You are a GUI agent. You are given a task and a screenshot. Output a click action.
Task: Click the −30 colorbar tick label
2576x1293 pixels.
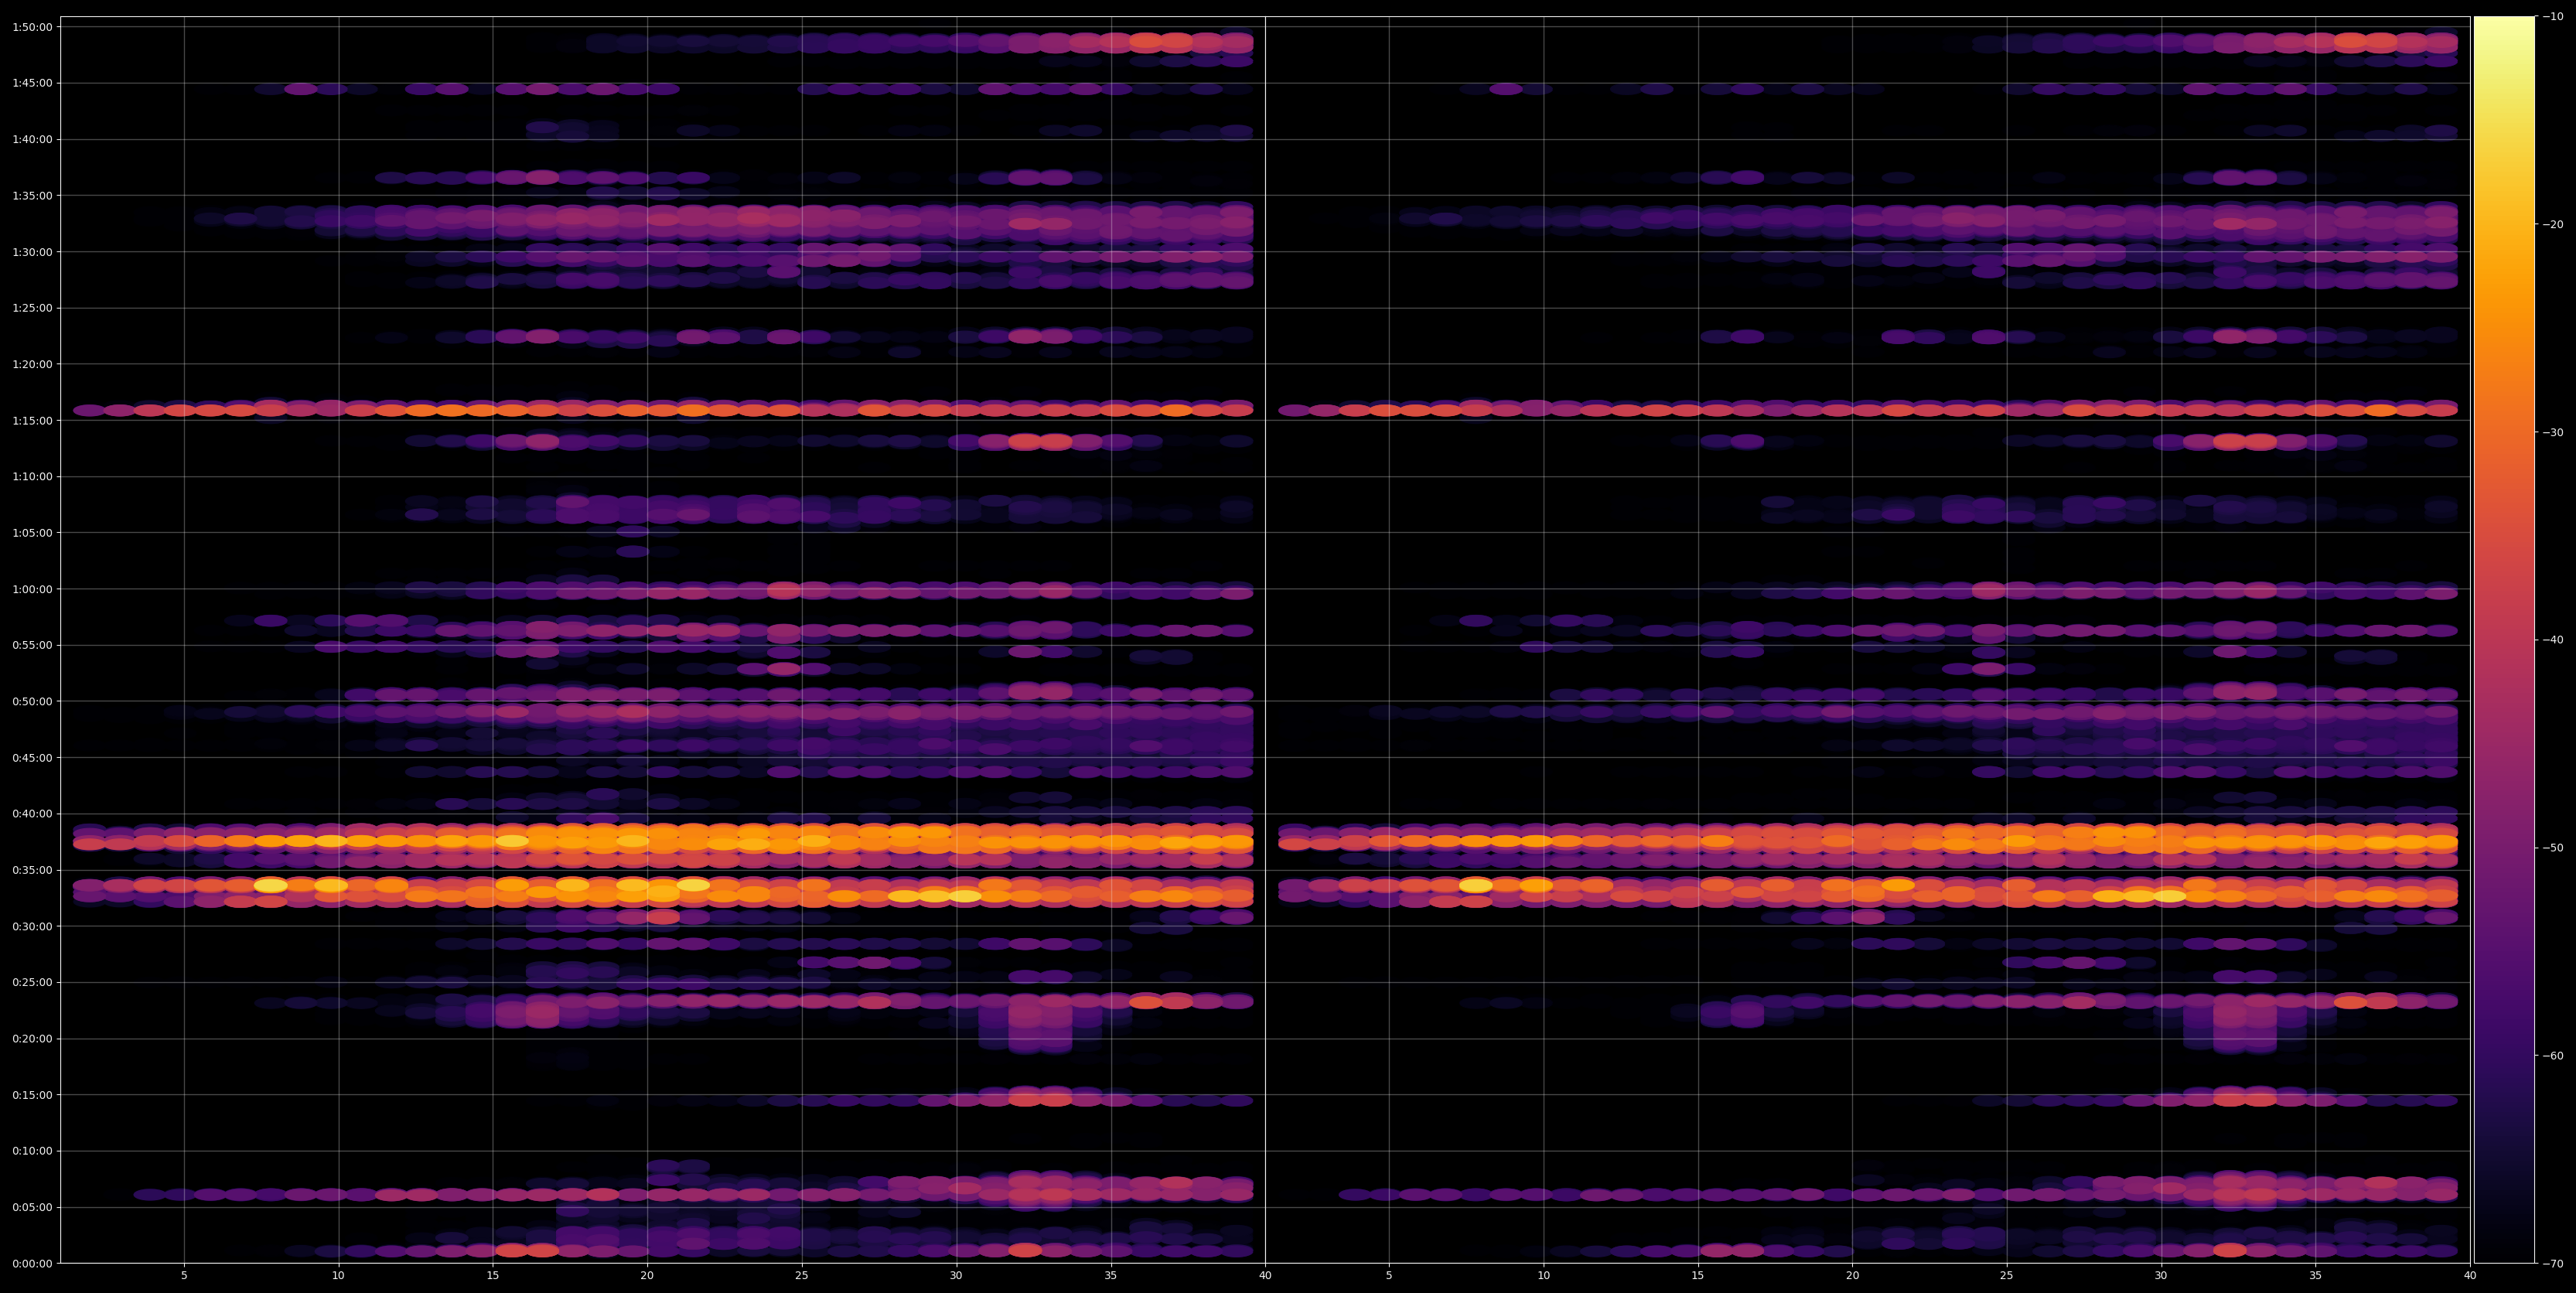coord(2553,432)
